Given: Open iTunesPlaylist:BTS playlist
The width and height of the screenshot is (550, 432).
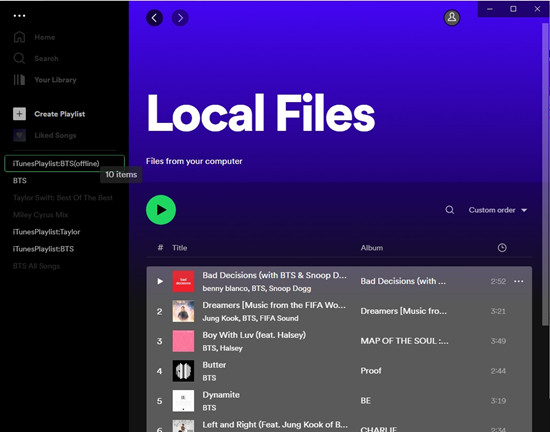Looking at the screenshot, I should 43,249.
